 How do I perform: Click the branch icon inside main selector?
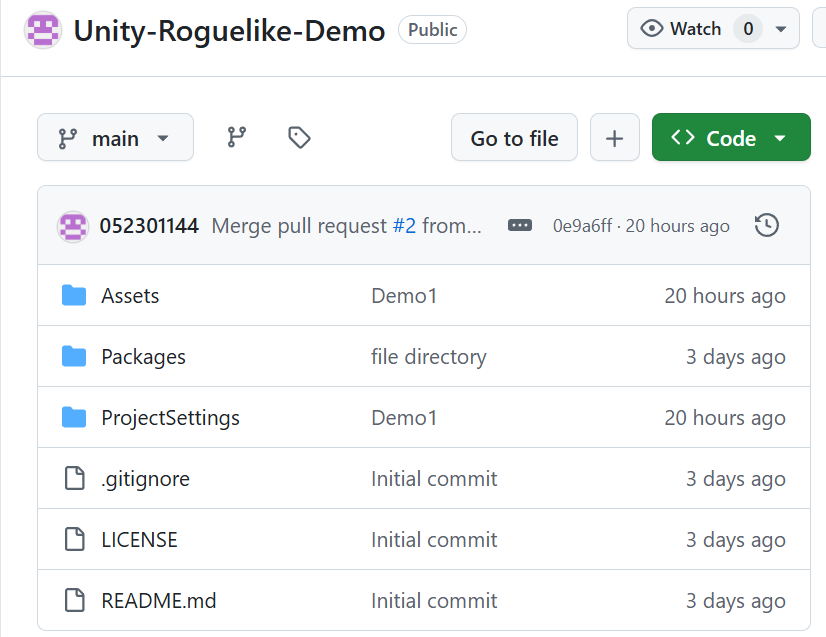click(67, 139)
